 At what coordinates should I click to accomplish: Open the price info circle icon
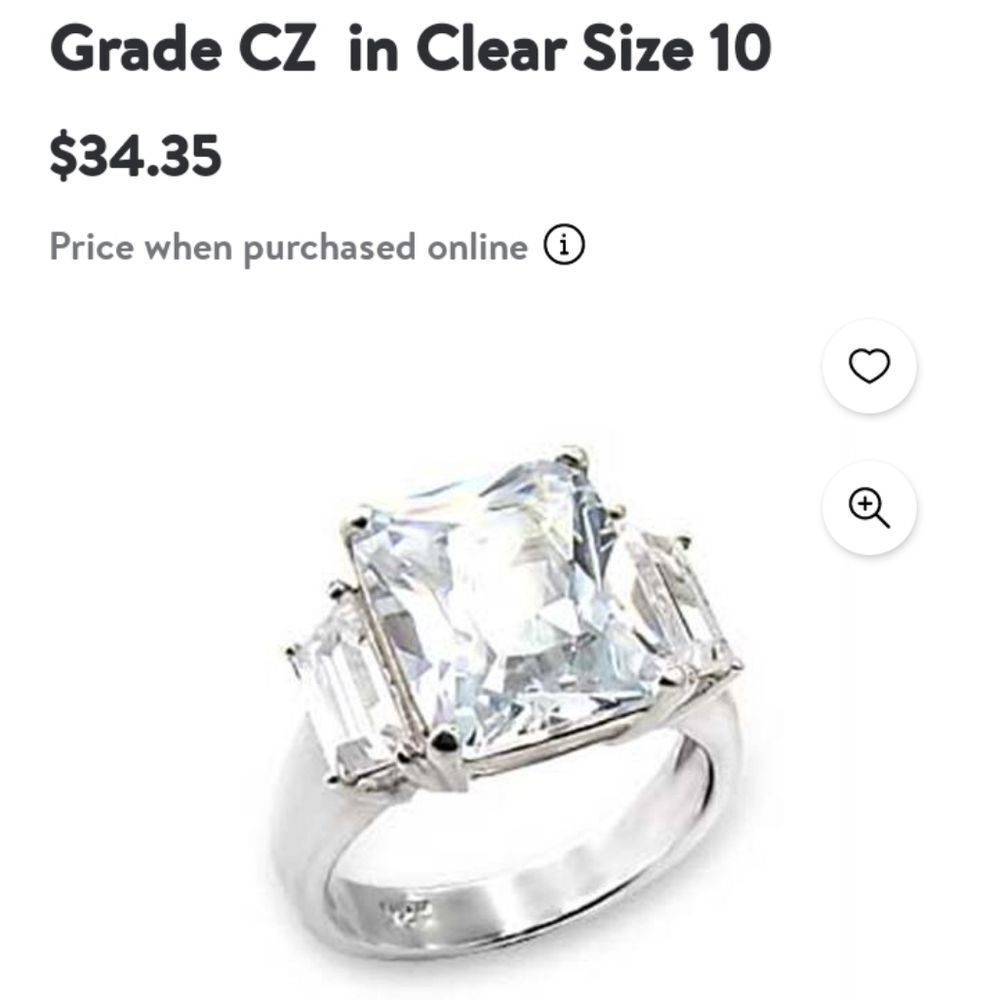564,245
